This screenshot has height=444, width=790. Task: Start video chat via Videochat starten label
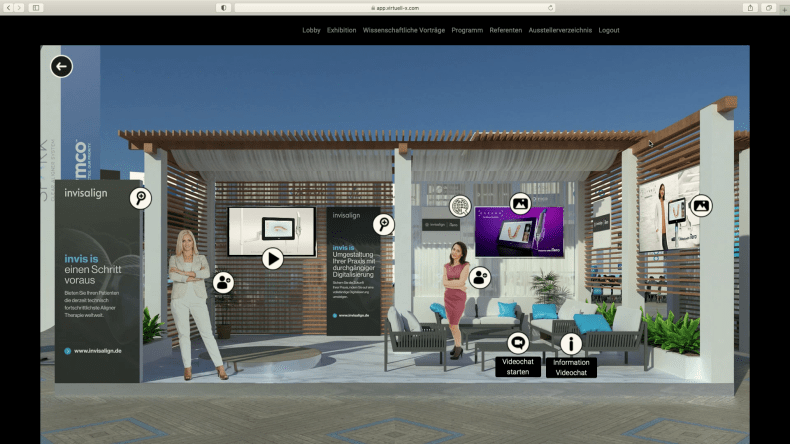click(518, 367)
